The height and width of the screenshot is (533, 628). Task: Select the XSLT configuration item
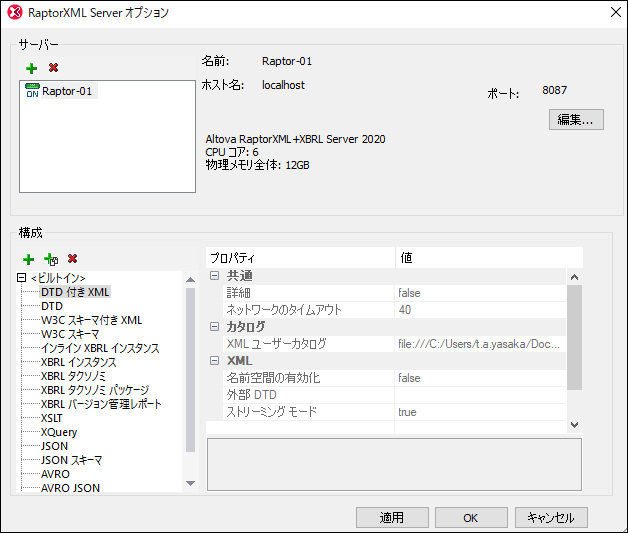[x=53, y=418]
